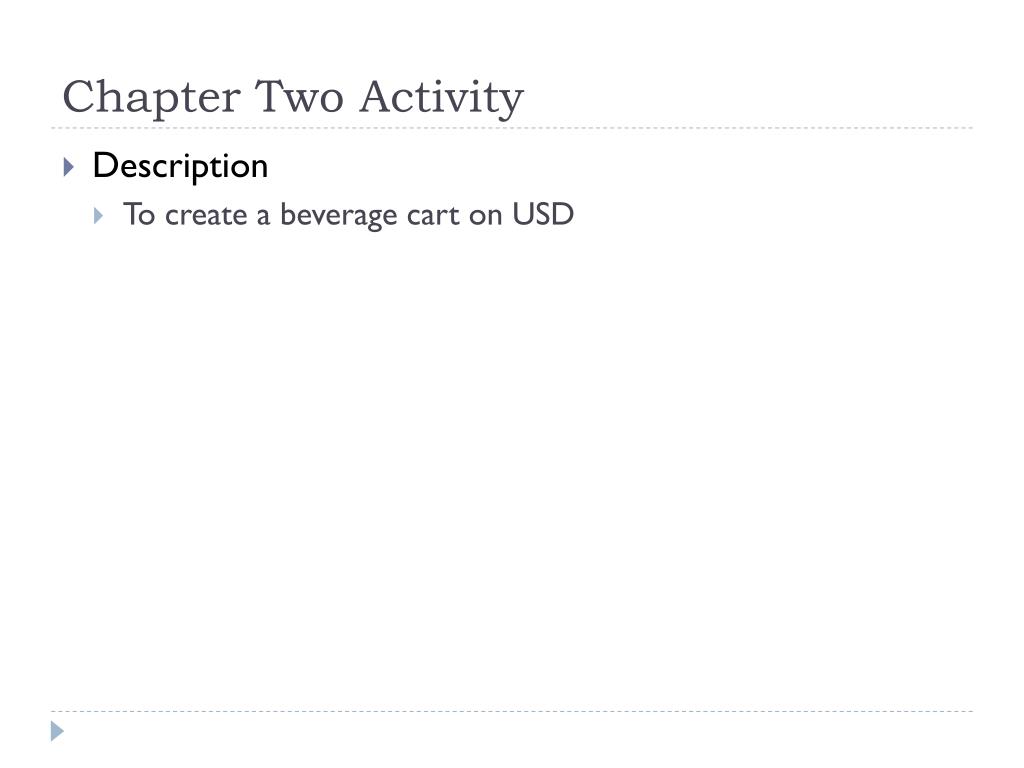This screenshot has width=1024, height=768.
Task: Select the 'Chapter Two Activity' title
Action: 293,98
